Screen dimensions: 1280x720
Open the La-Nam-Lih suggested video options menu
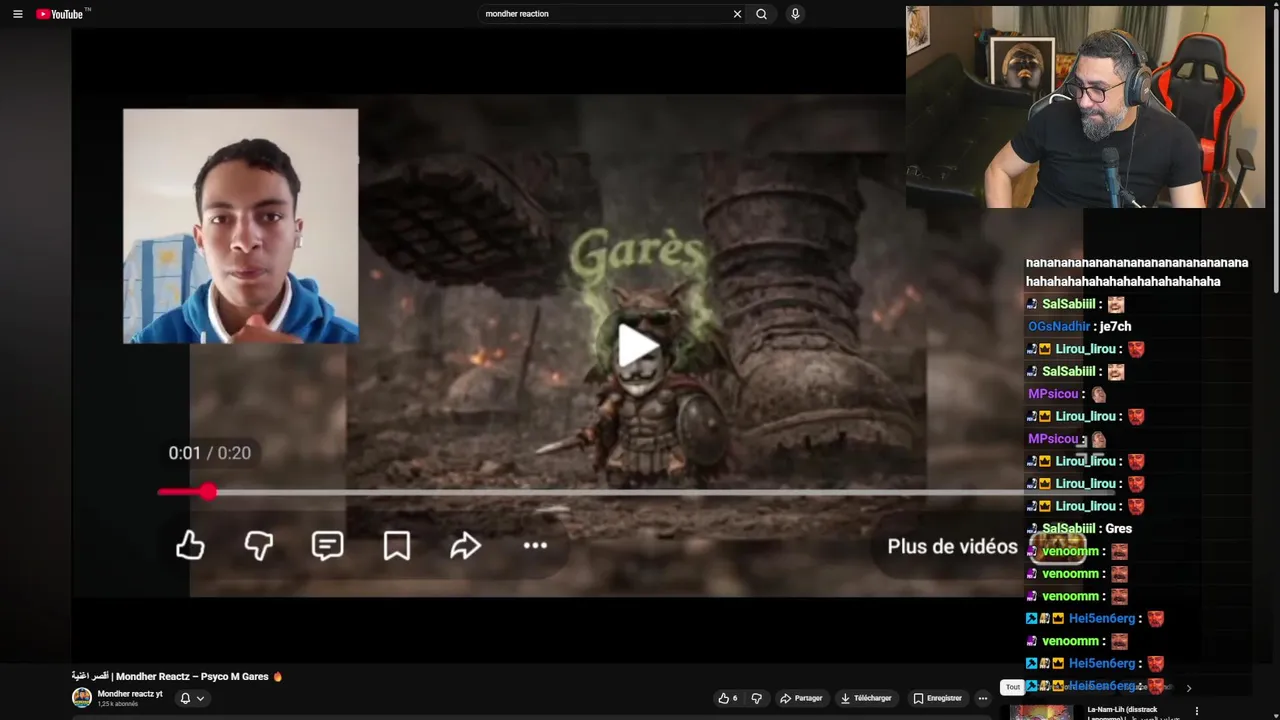(1197, 712)
